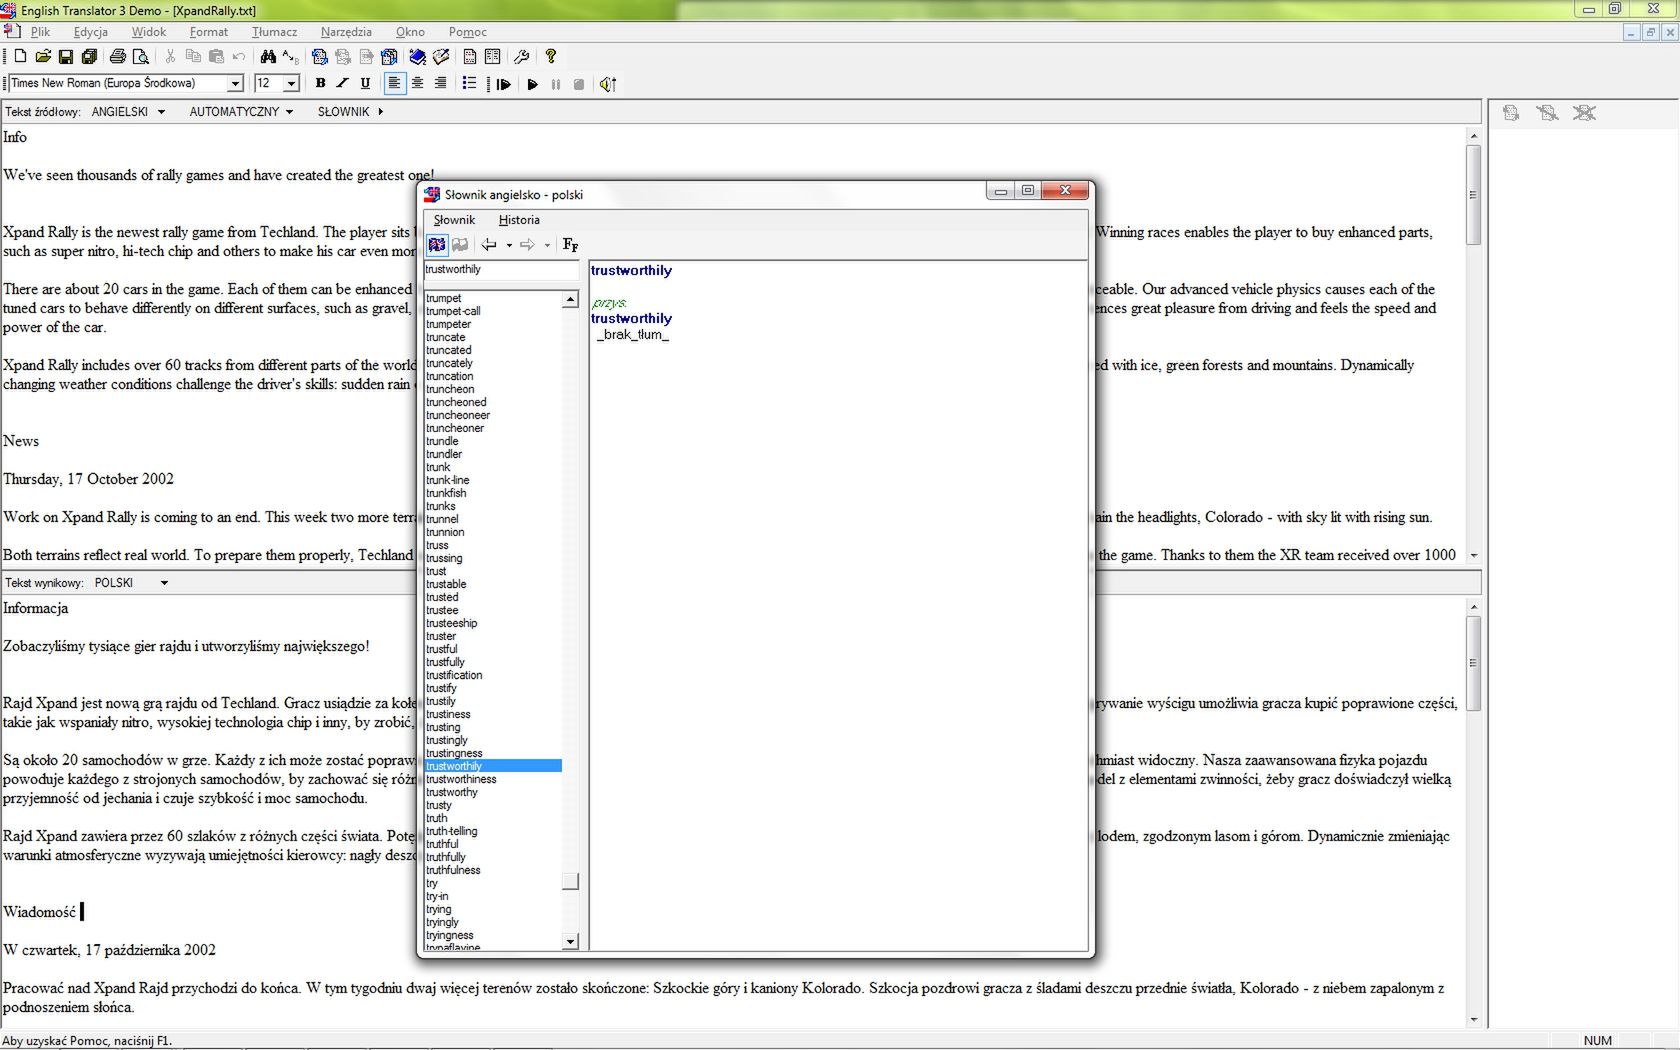Open the Okno menu

coord(410,32)
